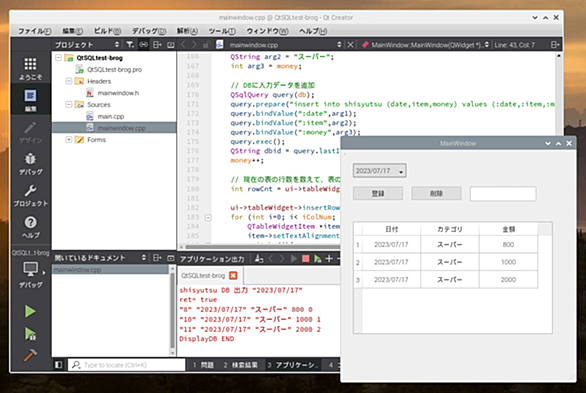Select QtSQLtest-brog.pro in project tree
Screen dimensions: 586x393
[x=114, y=69]
